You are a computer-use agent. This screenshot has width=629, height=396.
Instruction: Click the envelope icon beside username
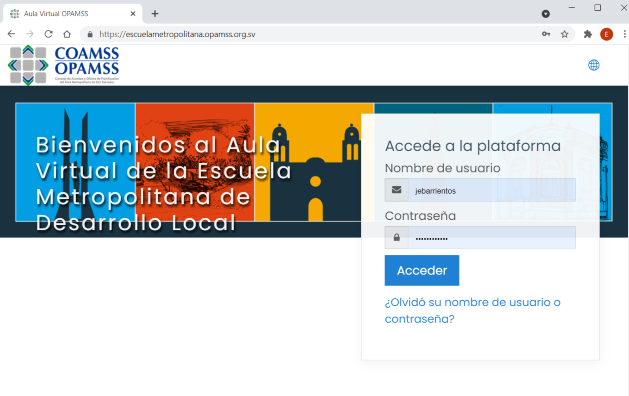(x=396, y=190)
